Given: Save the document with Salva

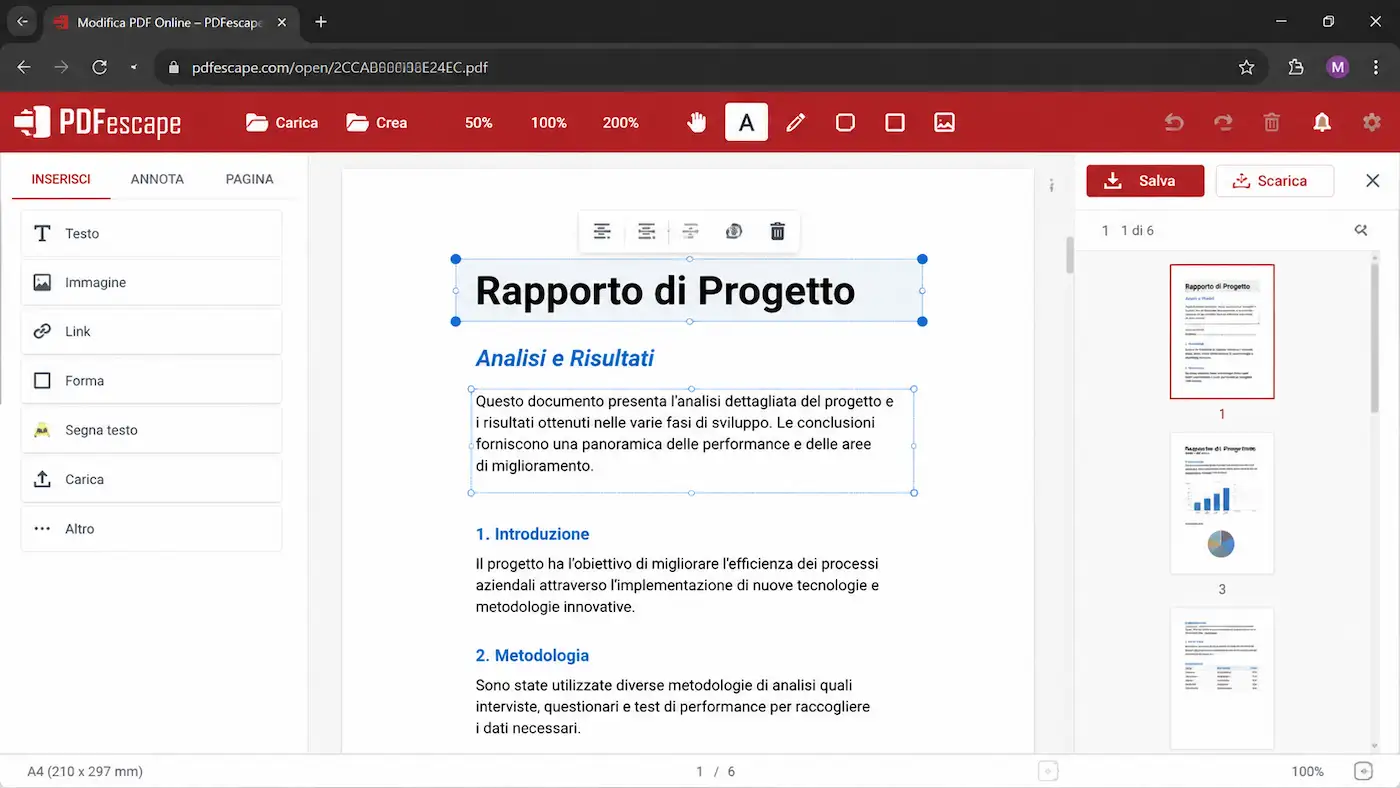Looking at the screenshot, I should point(1145,181).
